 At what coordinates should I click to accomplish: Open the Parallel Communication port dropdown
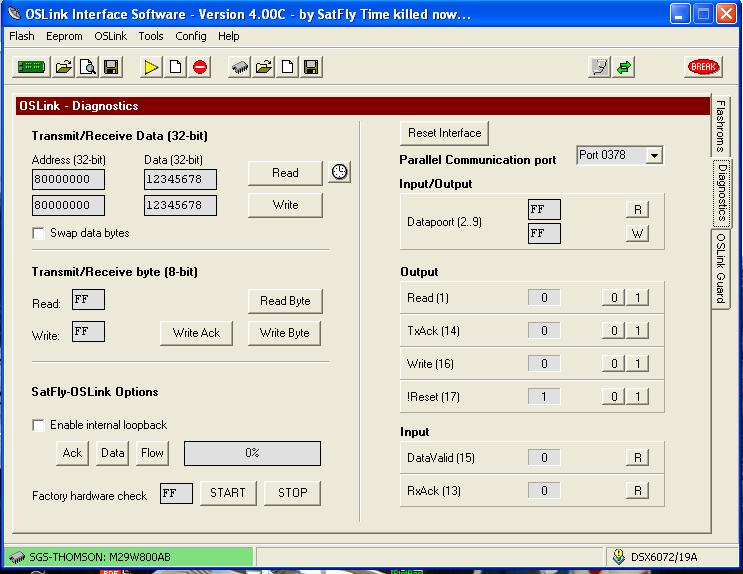pos(653,156)
